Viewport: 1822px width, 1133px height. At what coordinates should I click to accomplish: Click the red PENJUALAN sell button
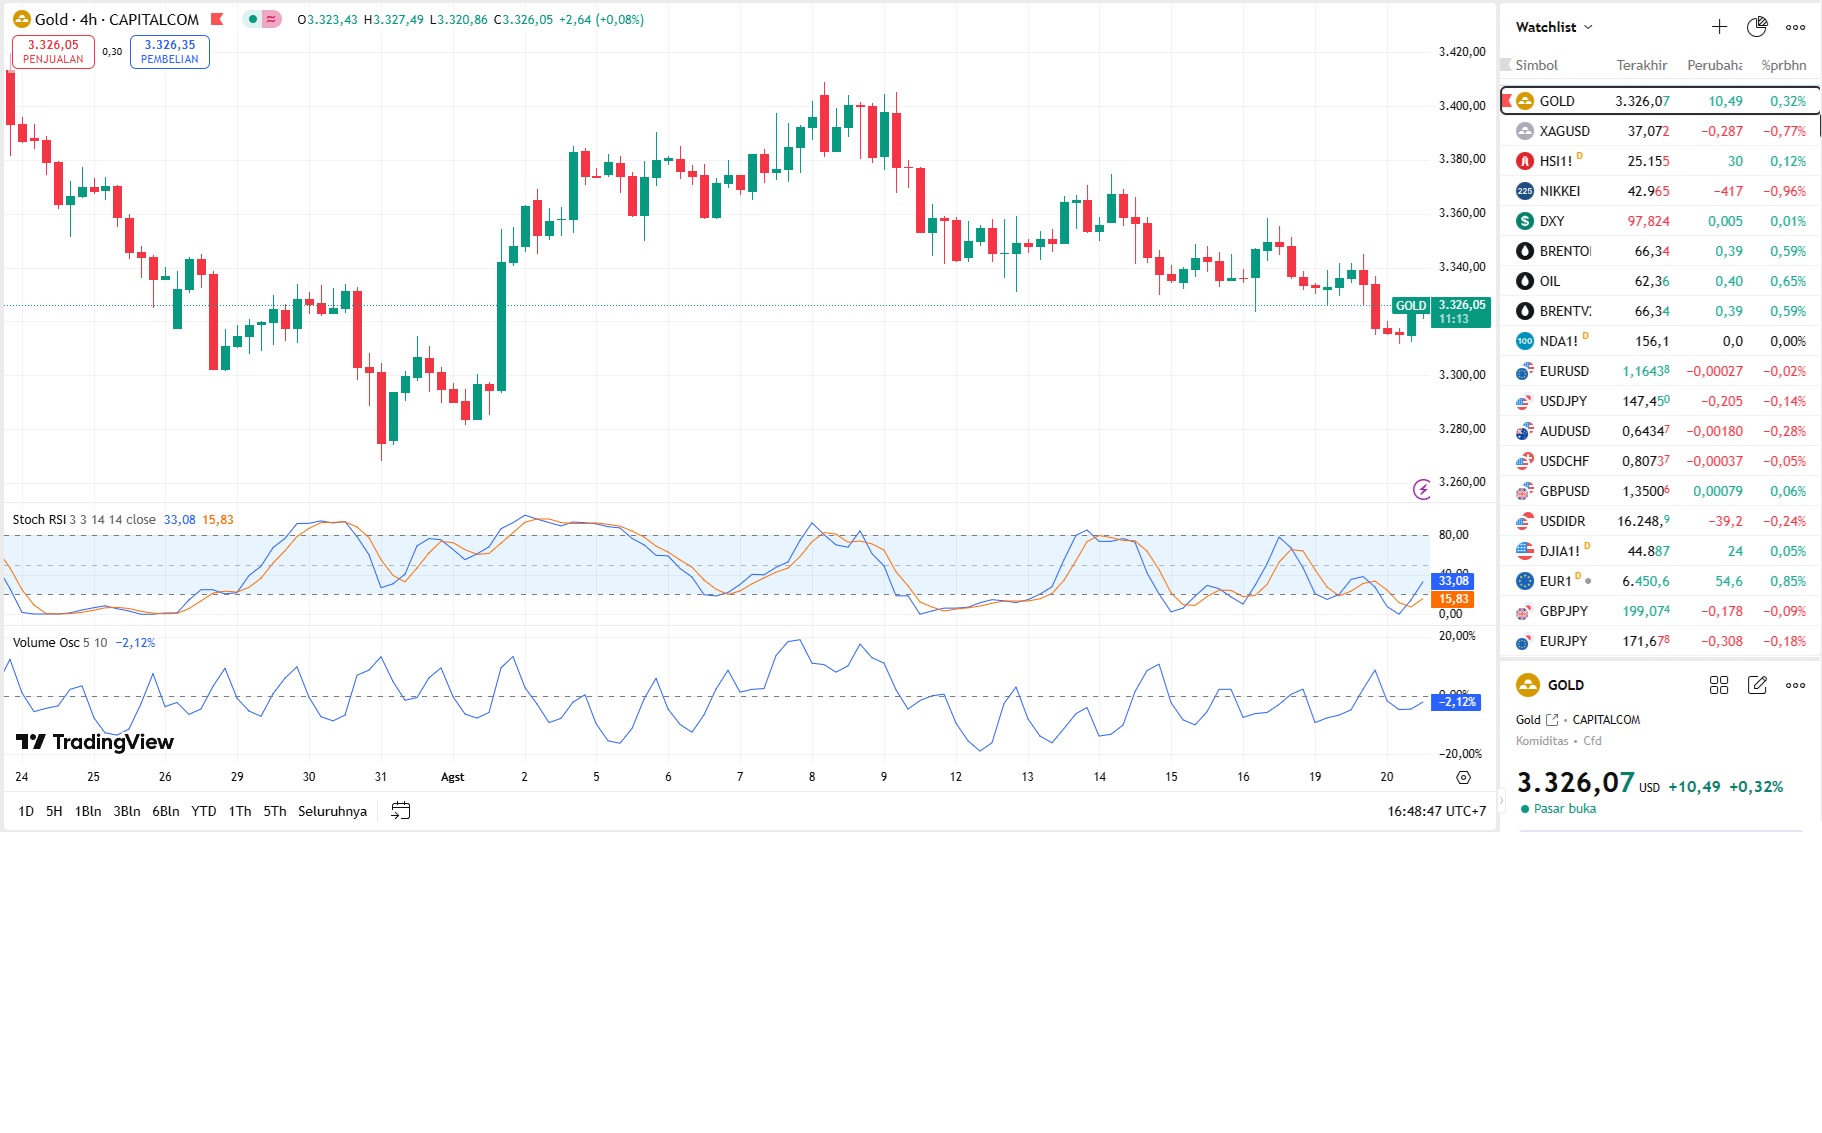(x=53, y=52)
